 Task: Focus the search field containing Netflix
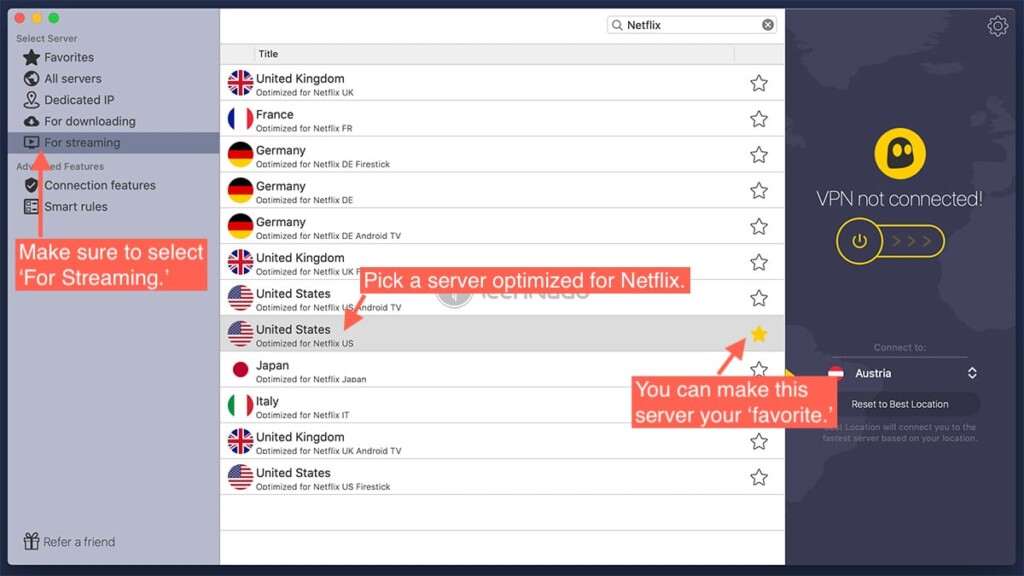point(692,25)
